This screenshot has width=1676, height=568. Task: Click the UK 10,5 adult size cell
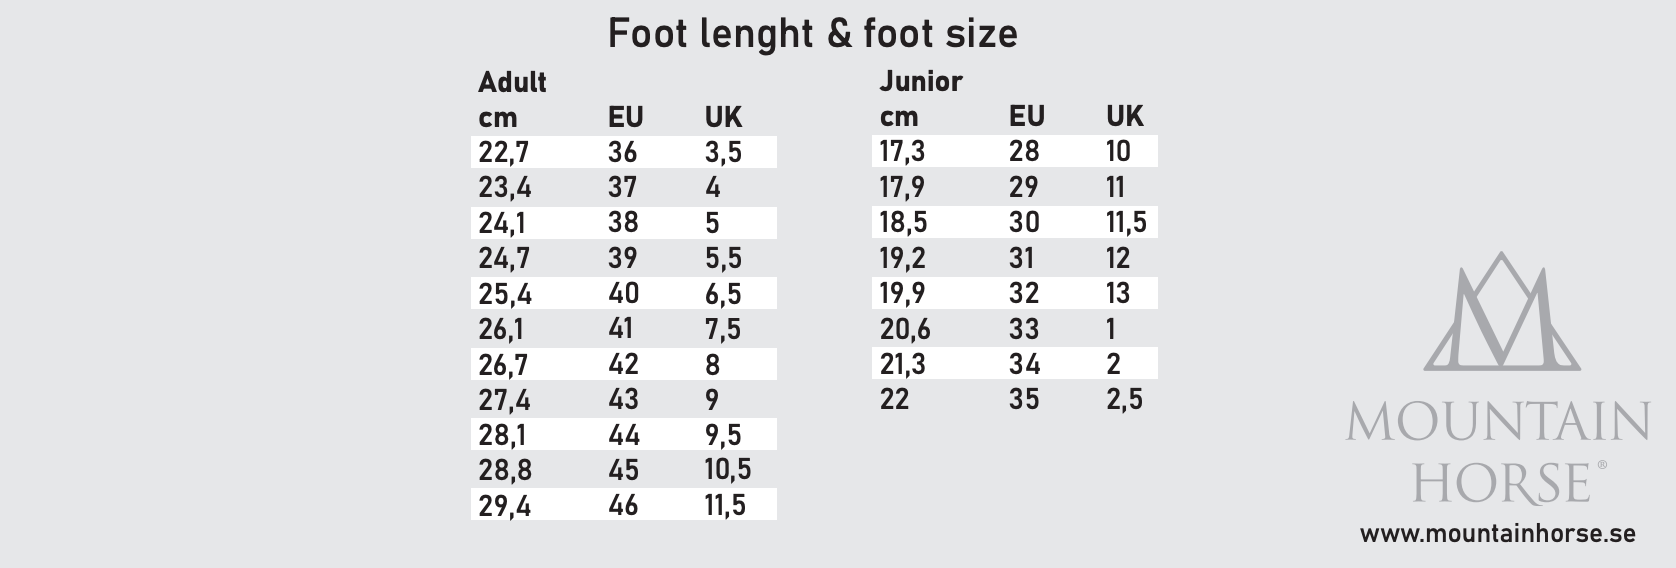pos(727,470)
